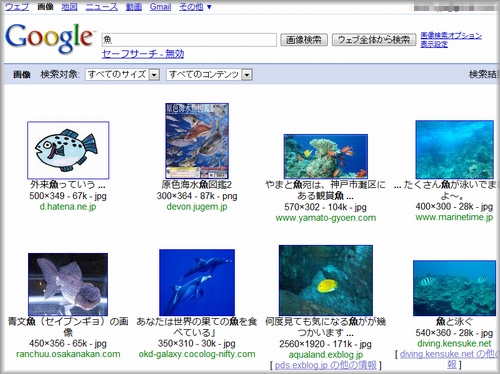Focus the search box containing 魚
This screenshot has height=374, width=500.
coord(189,40)
